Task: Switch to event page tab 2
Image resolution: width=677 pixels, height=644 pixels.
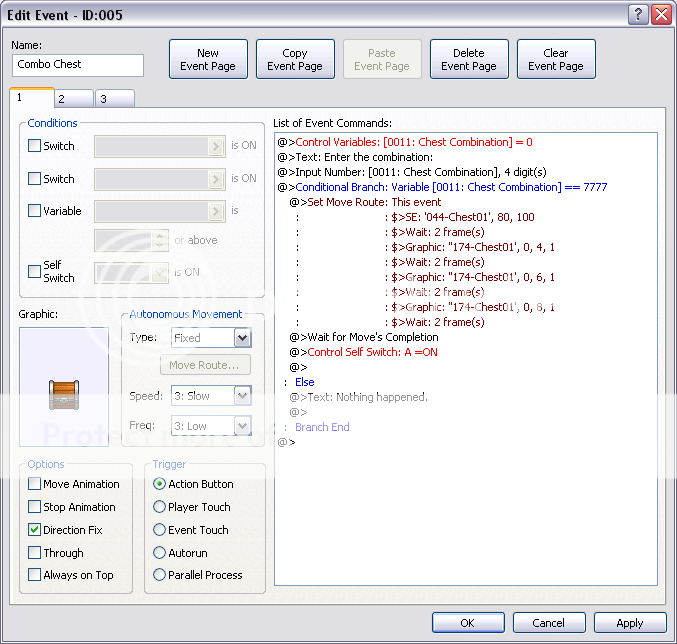Action: (72, 99)
